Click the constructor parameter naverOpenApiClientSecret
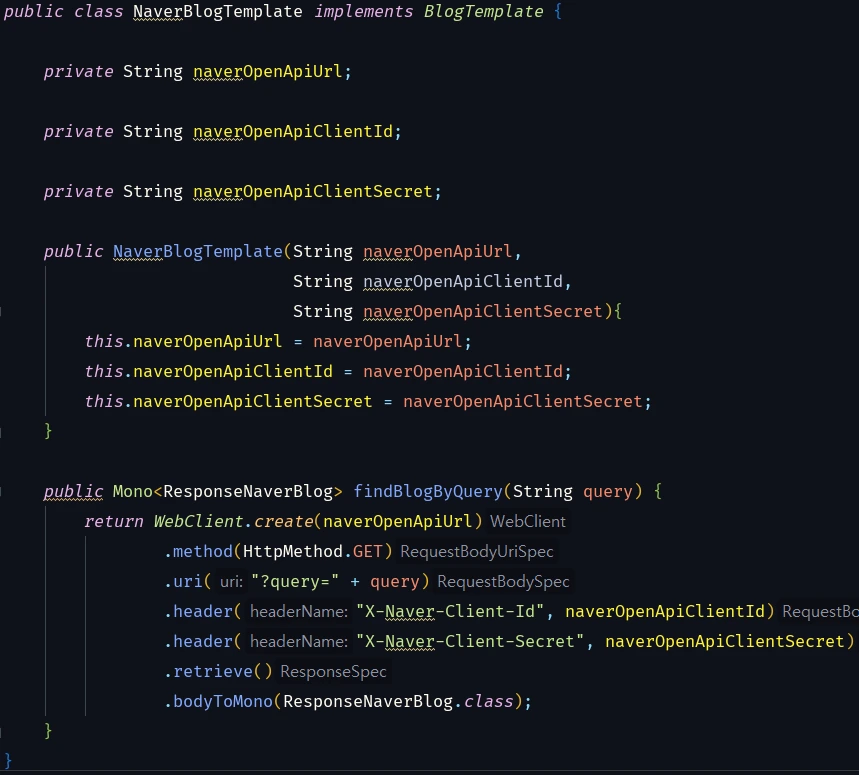 [x=483, y=312]
